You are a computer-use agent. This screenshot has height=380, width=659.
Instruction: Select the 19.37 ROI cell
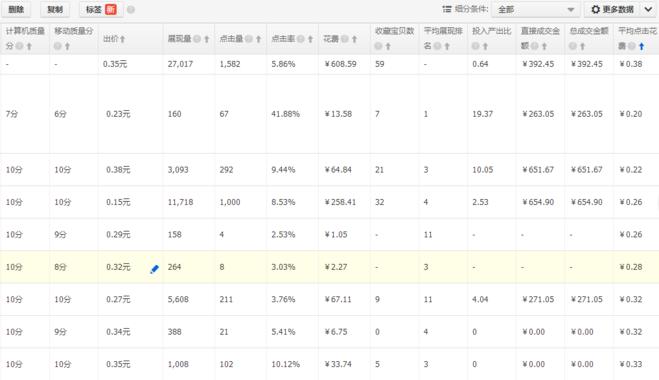(x=482, y=114)
